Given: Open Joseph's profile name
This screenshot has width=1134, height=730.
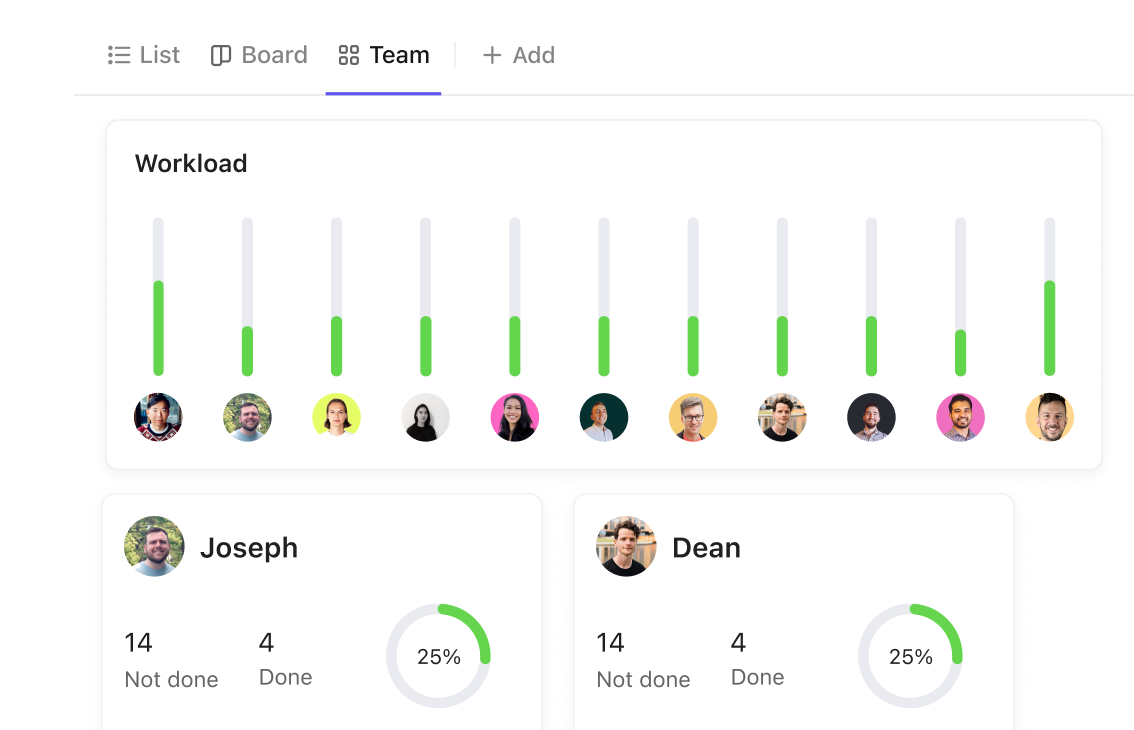Looking at the screenshot, I should [249, 548].
